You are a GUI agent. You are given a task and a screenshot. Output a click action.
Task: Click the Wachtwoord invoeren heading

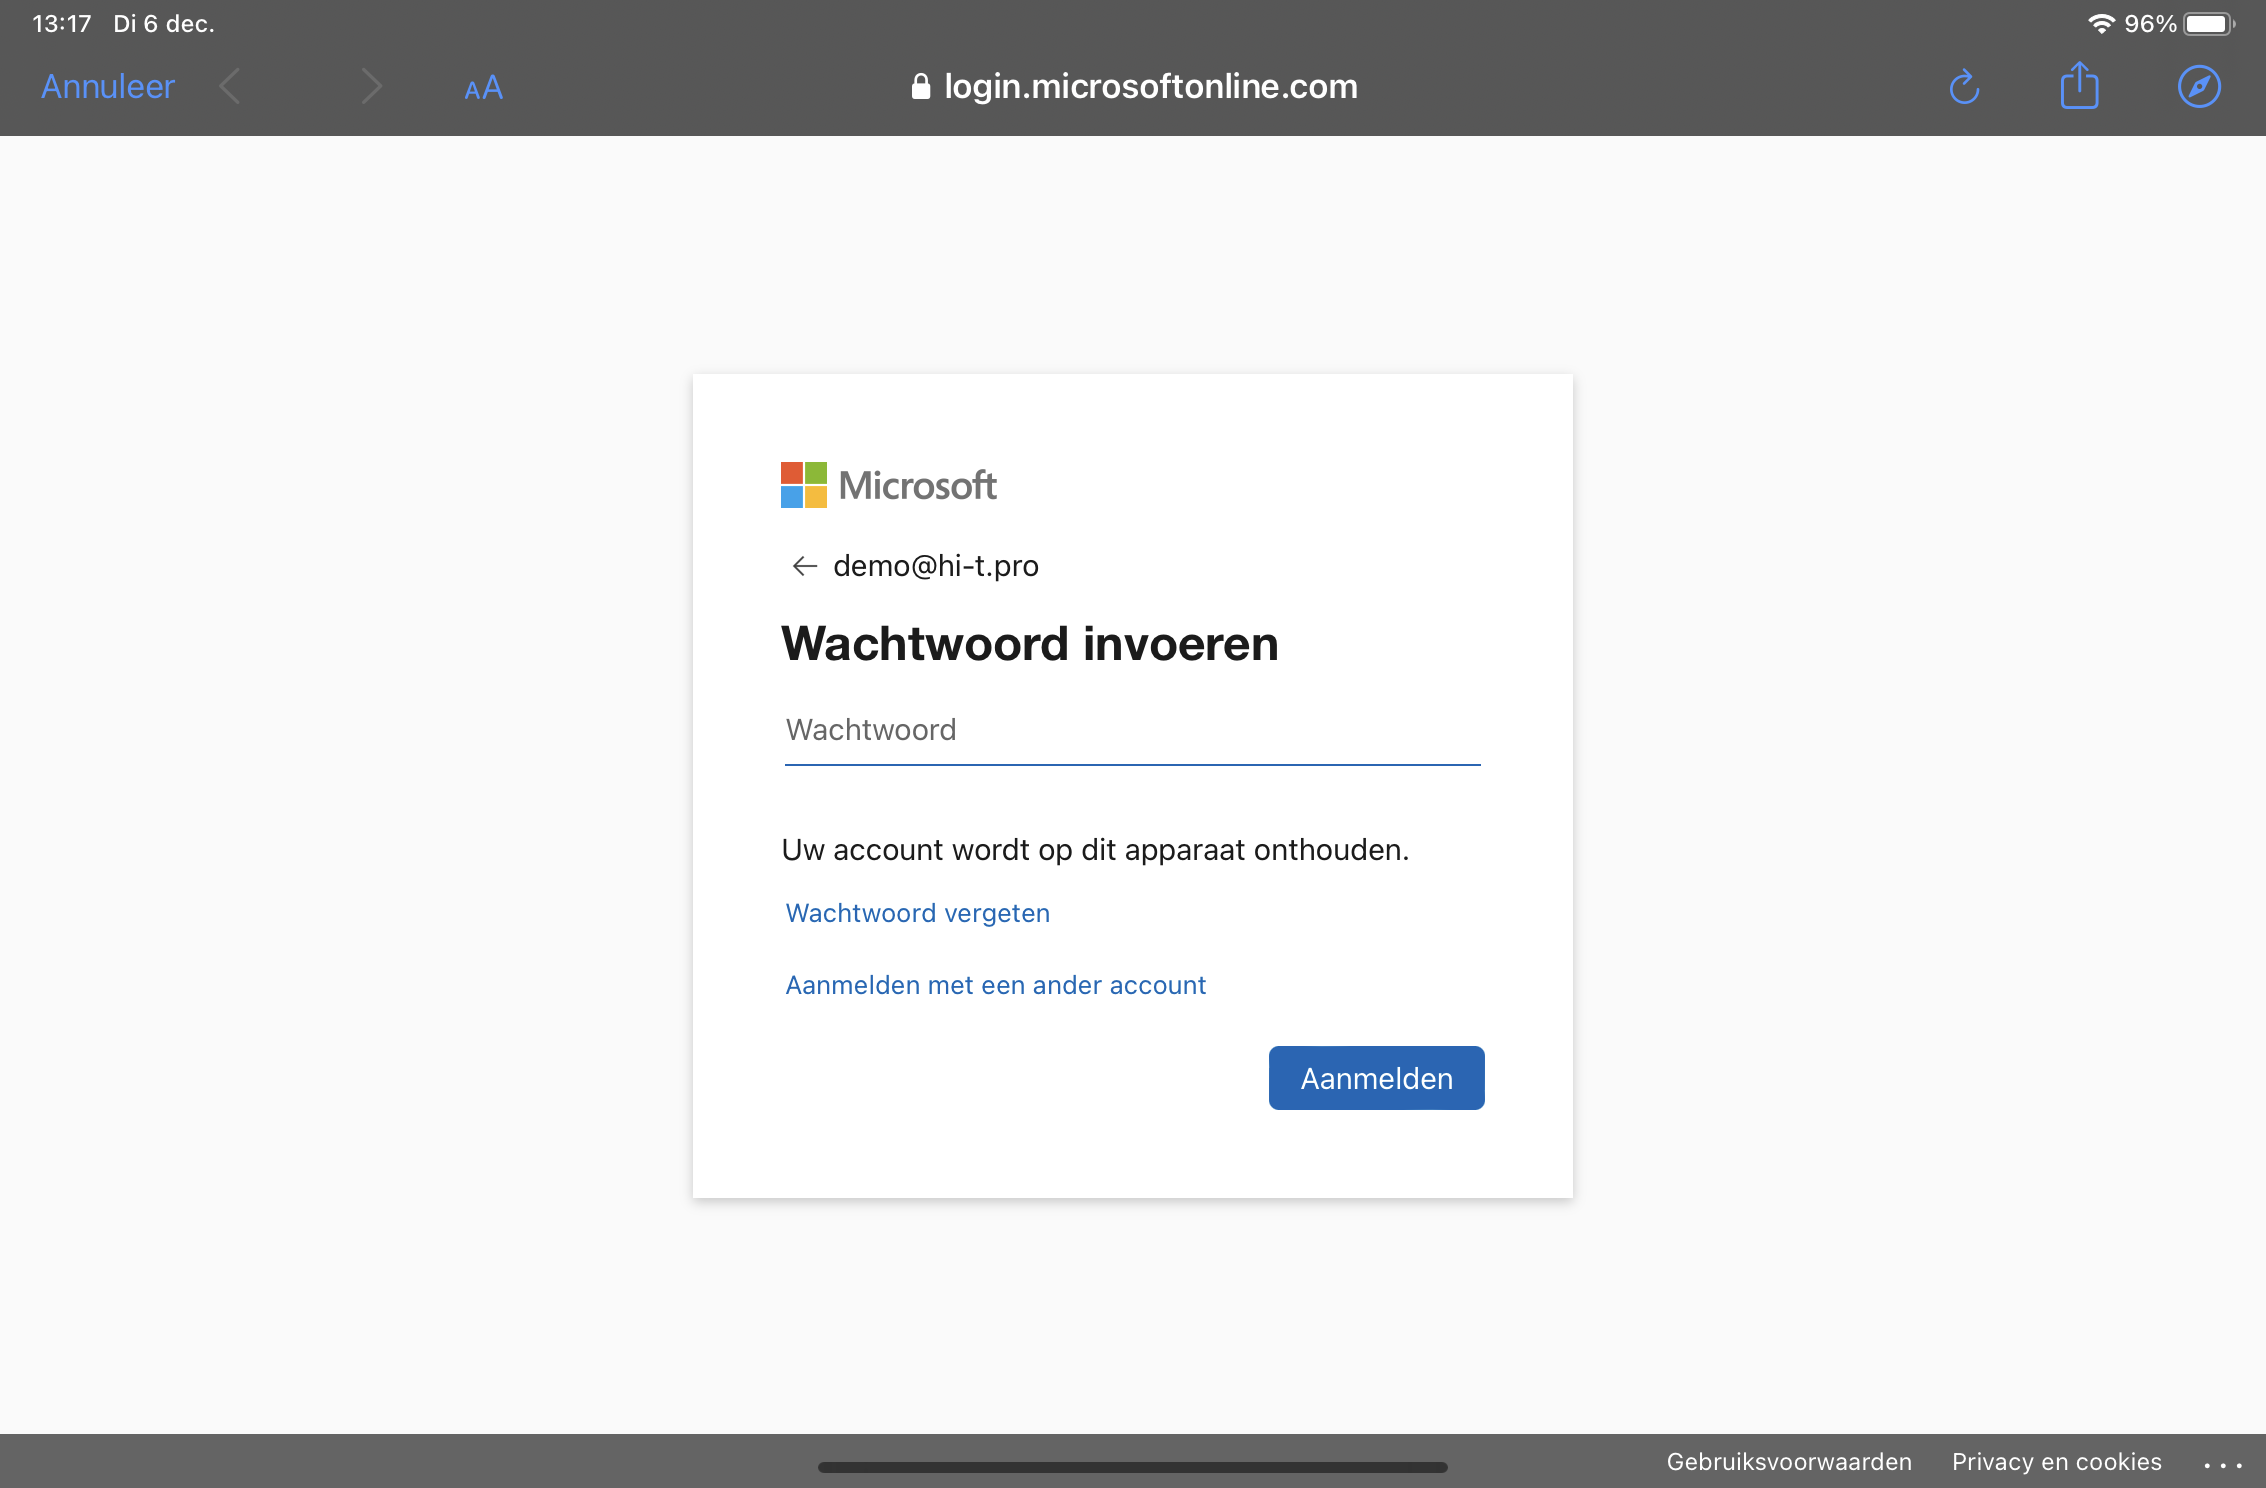[x=1030, y=643]
